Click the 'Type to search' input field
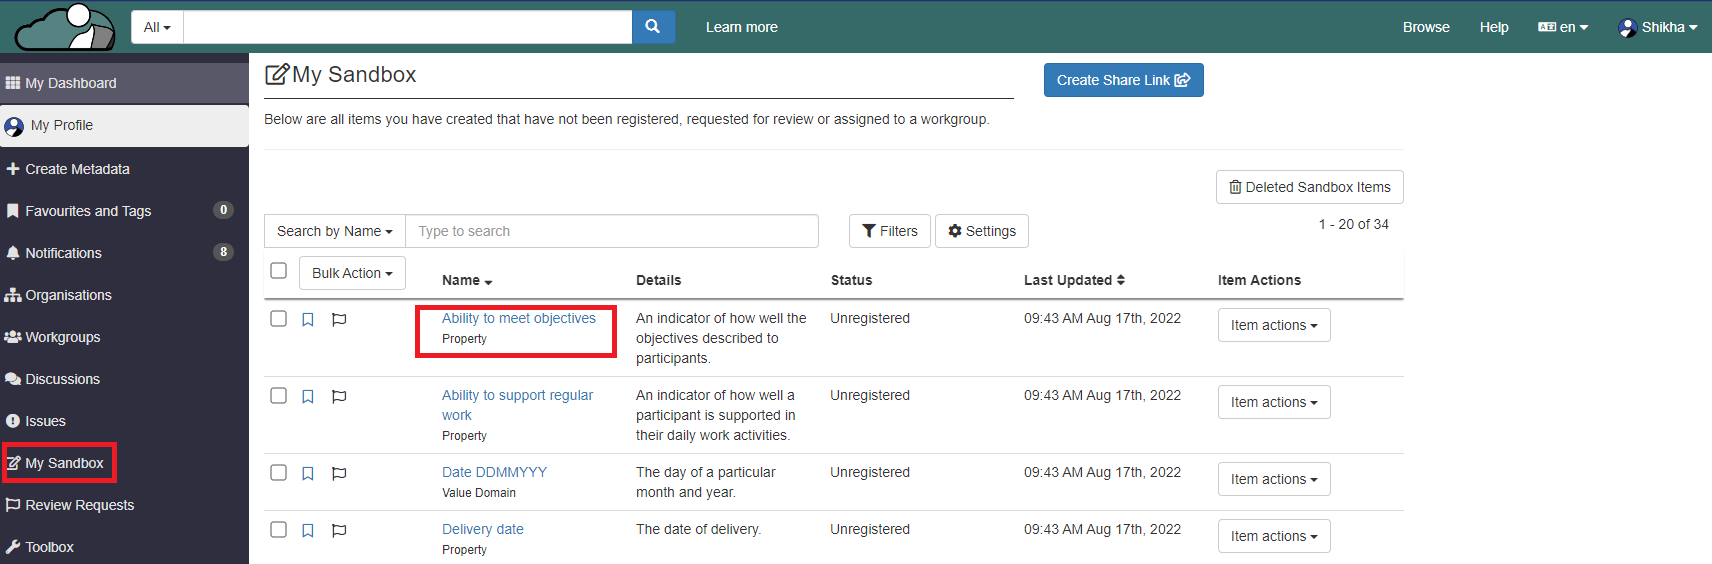 tap(611, 231)
